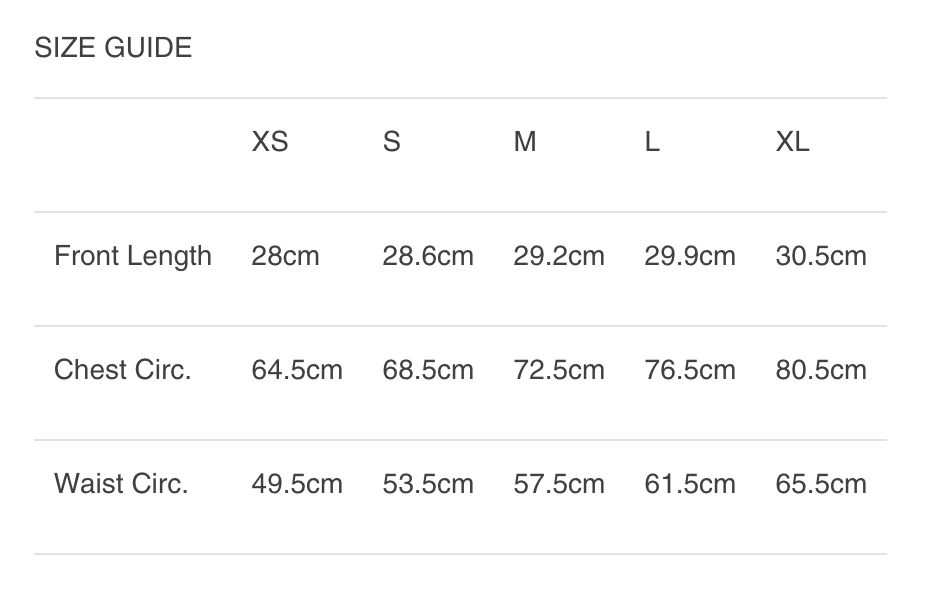Click the Chest Circ. row label
The width and height of the screenshot is (934, 594).
[x=123, y=370]
